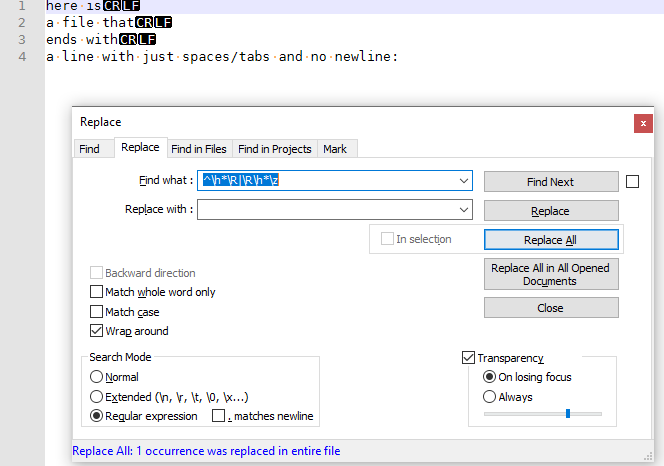Image resolution: width=664 pixels, height=466 pixels.
Task: Expand the Find what history dropdown
Action: pyautogui.click(x=464, y=181)
